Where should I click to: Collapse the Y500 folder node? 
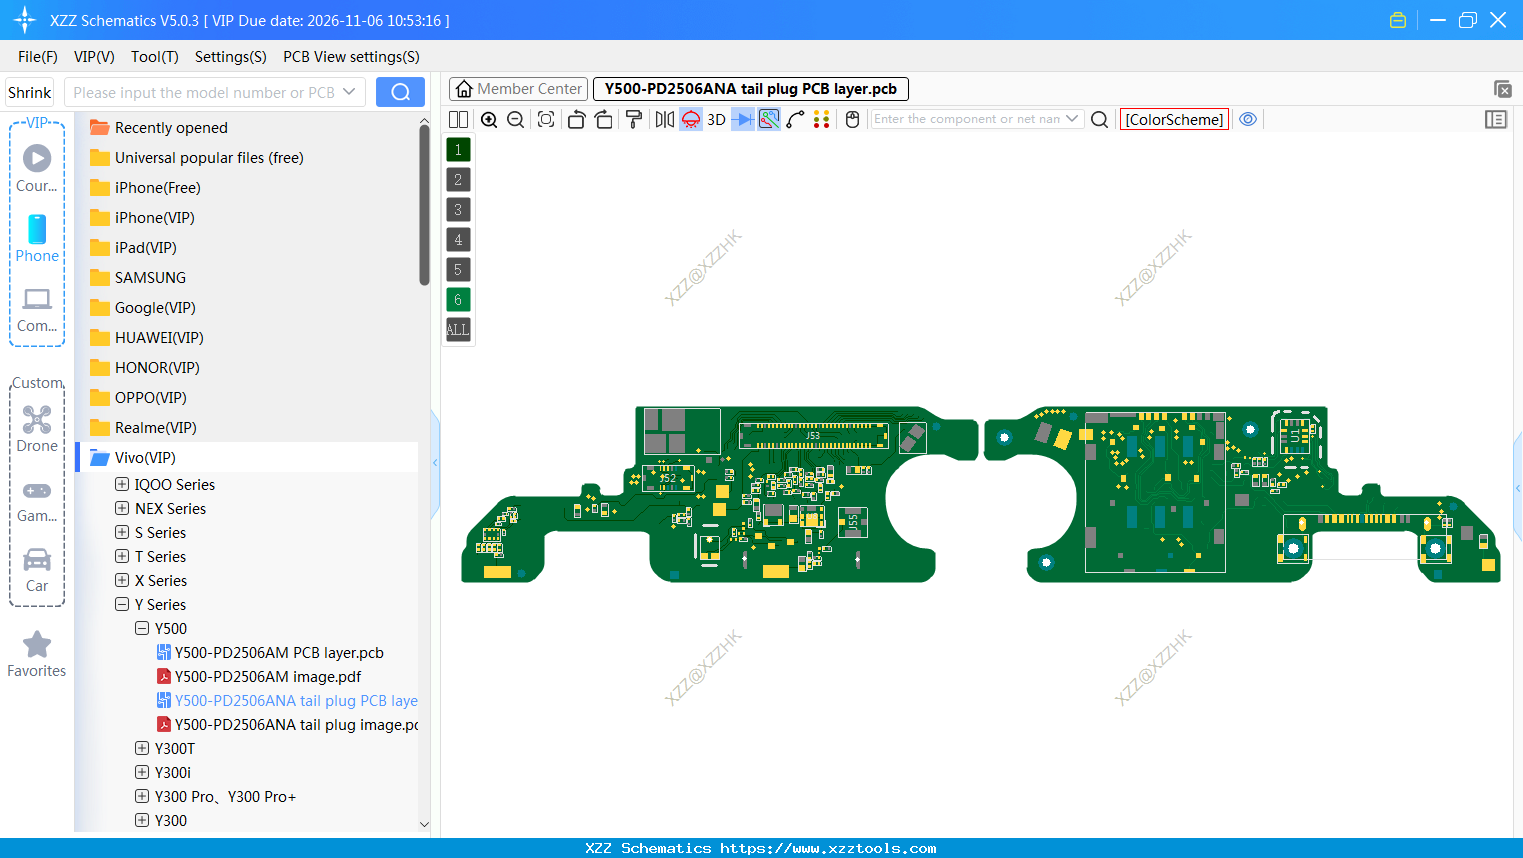coord(141,628)
